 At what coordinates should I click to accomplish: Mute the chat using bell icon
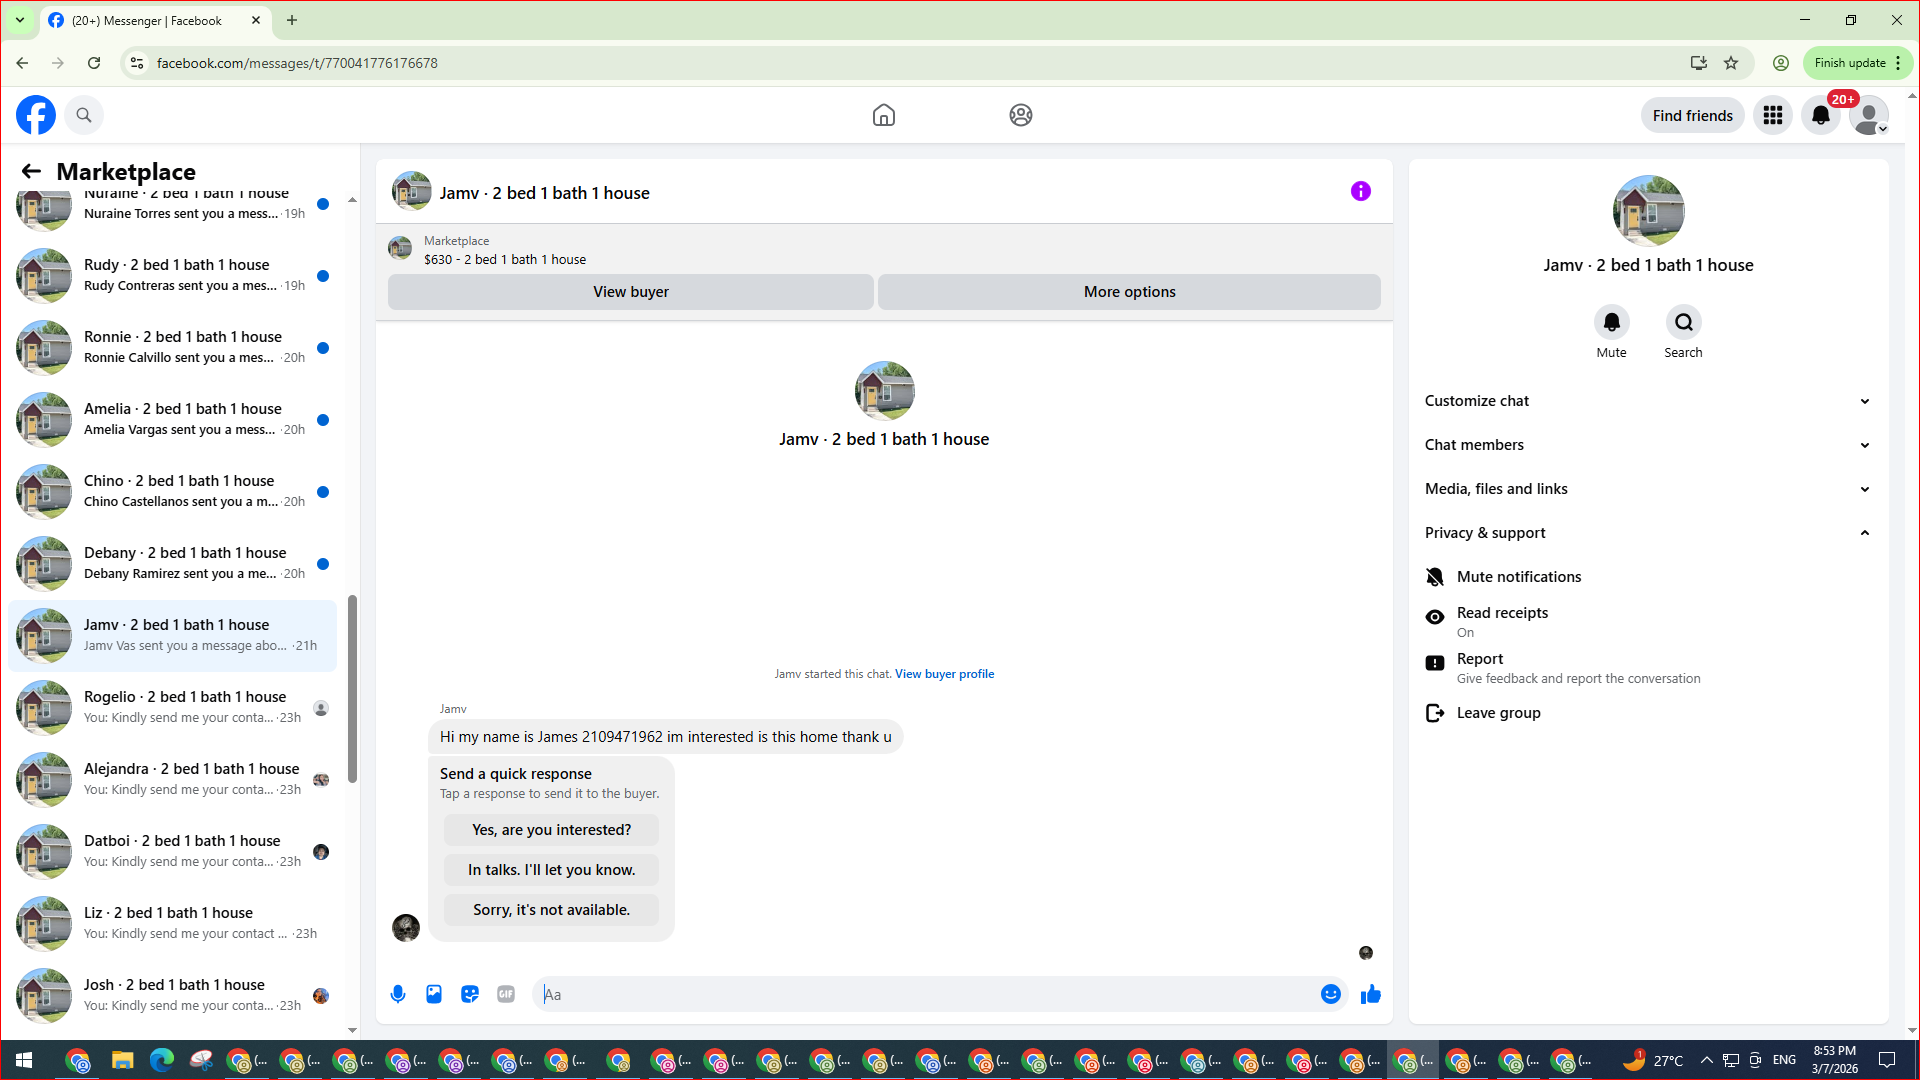[1612, 322]
